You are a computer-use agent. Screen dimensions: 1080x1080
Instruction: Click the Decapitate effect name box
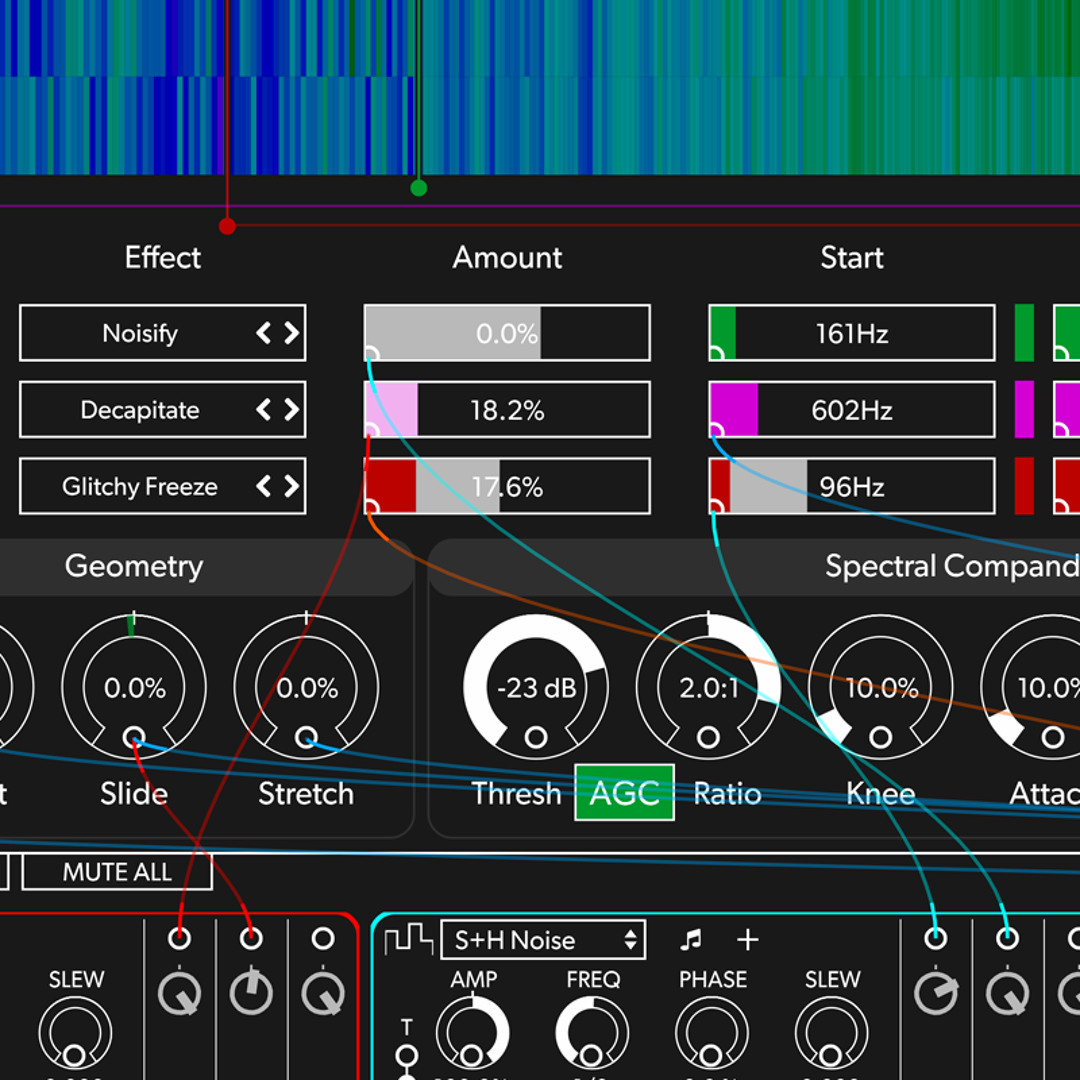click(x=140, y=410)
